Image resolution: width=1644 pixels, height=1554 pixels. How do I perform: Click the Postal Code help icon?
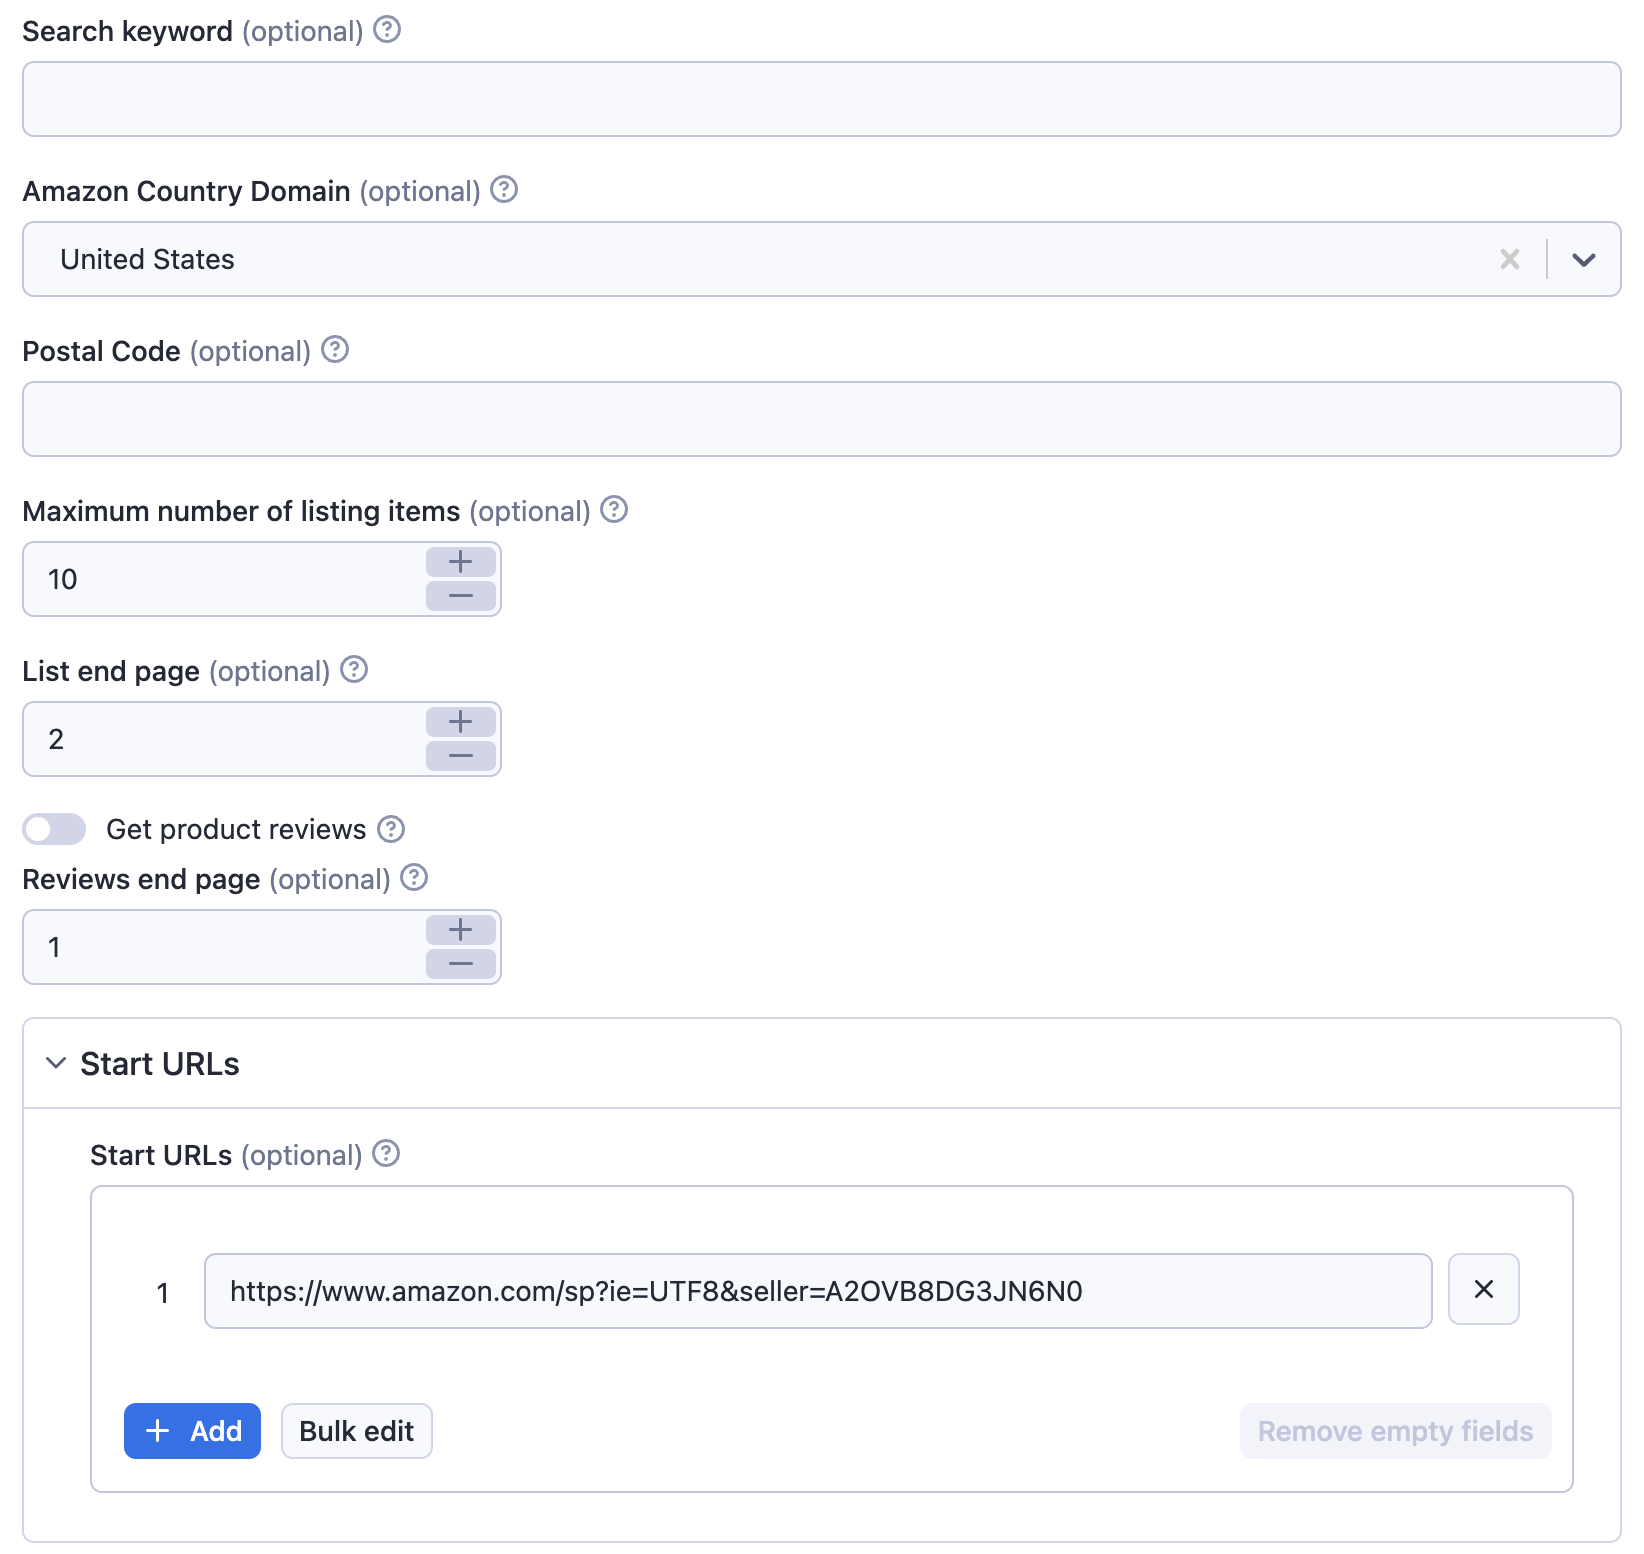coord(335,350)
